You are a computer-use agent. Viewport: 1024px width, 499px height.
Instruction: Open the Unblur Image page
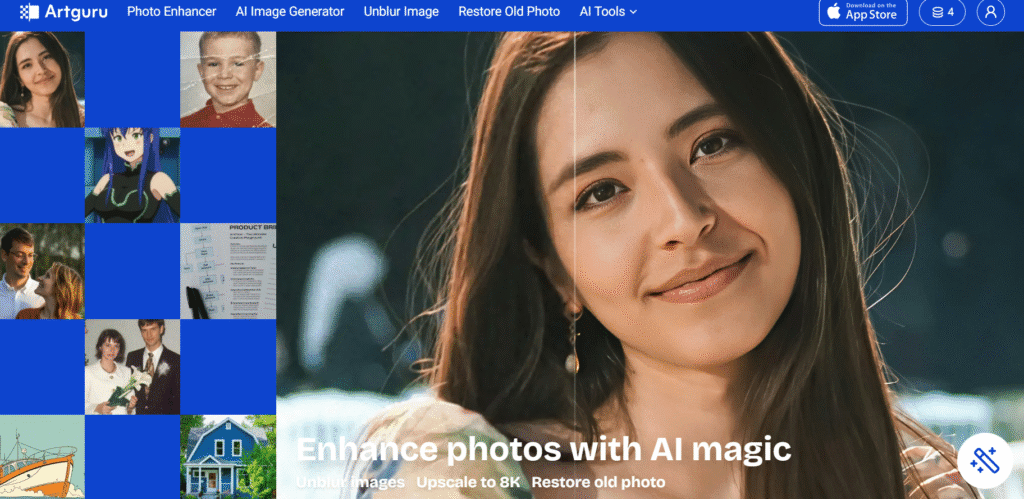(x=402, y=12)
